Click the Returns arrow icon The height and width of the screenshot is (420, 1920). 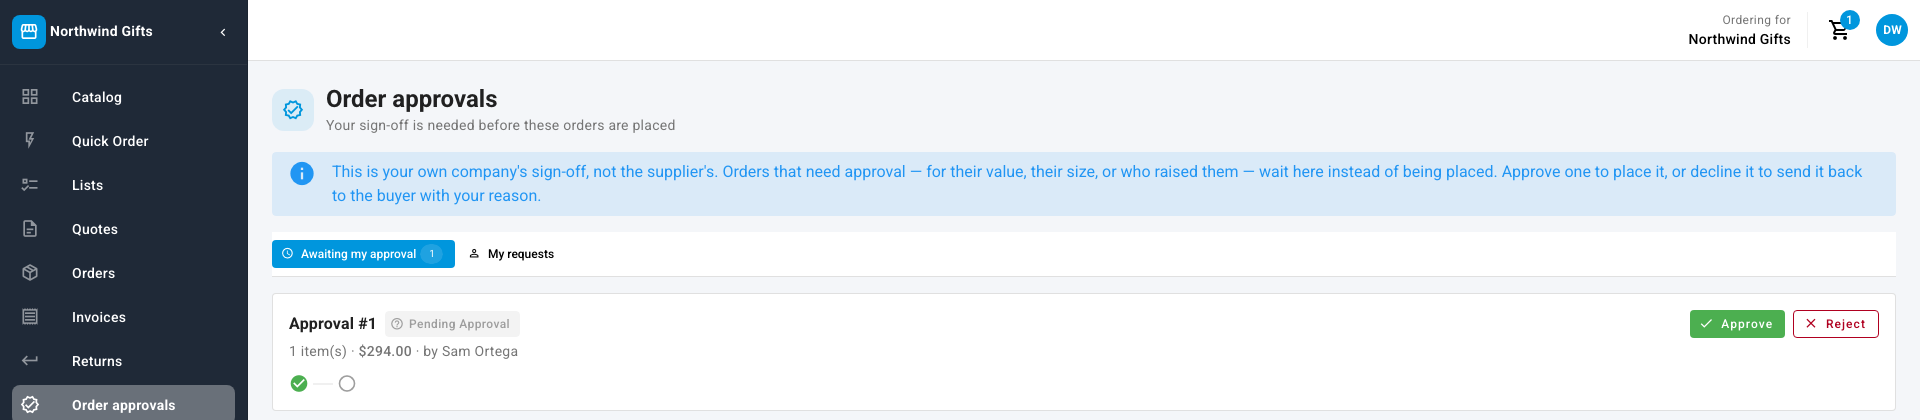tap(30, 361)
